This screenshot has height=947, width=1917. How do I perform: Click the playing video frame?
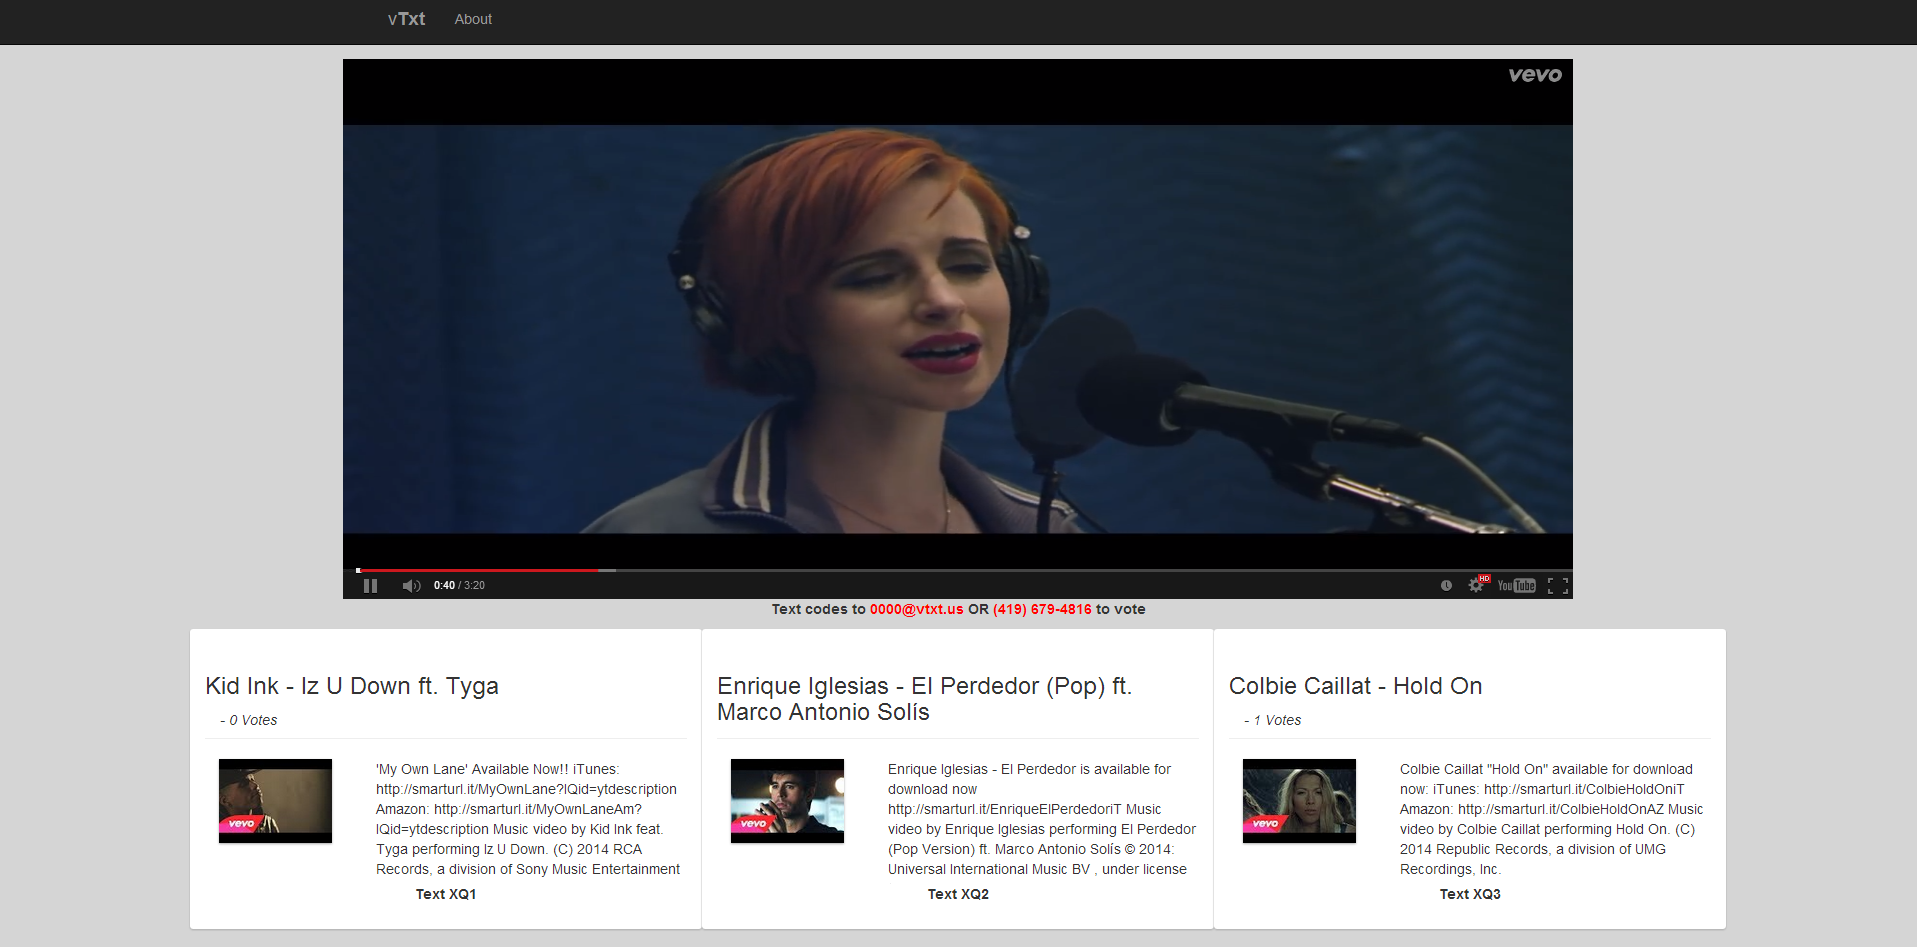tap(958, 329)
